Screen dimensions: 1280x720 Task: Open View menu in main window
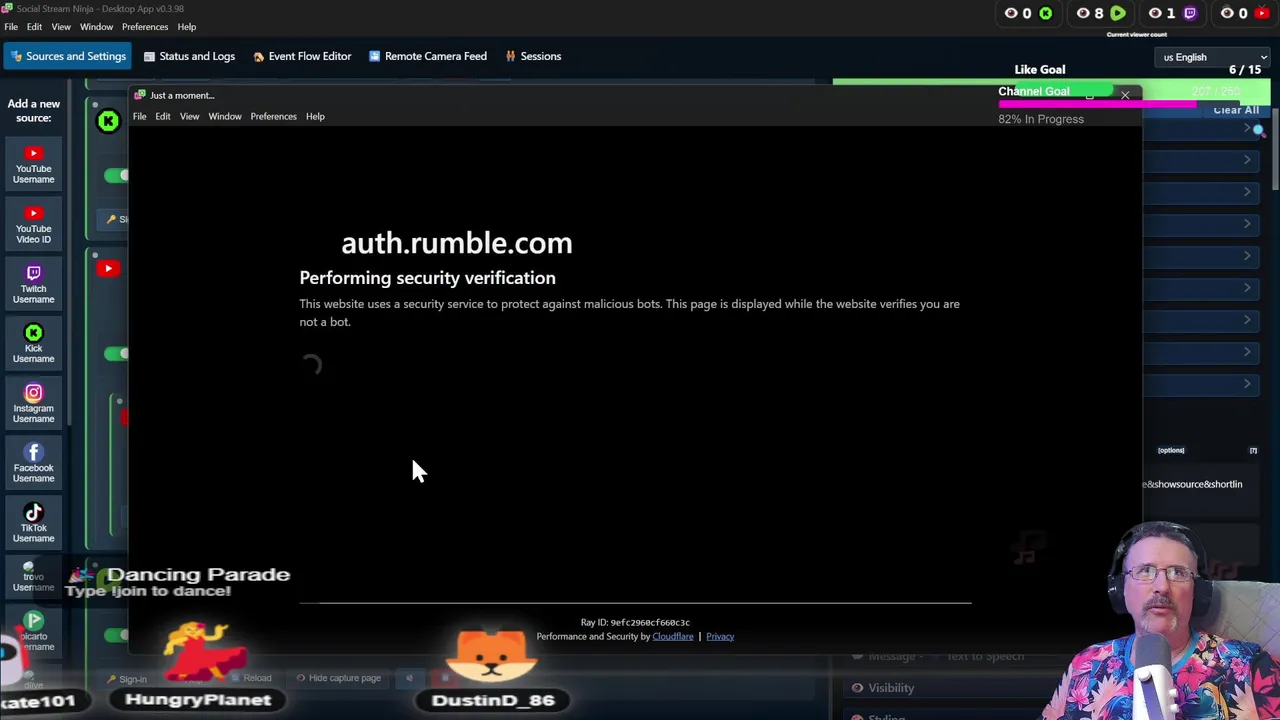(61, 27)
